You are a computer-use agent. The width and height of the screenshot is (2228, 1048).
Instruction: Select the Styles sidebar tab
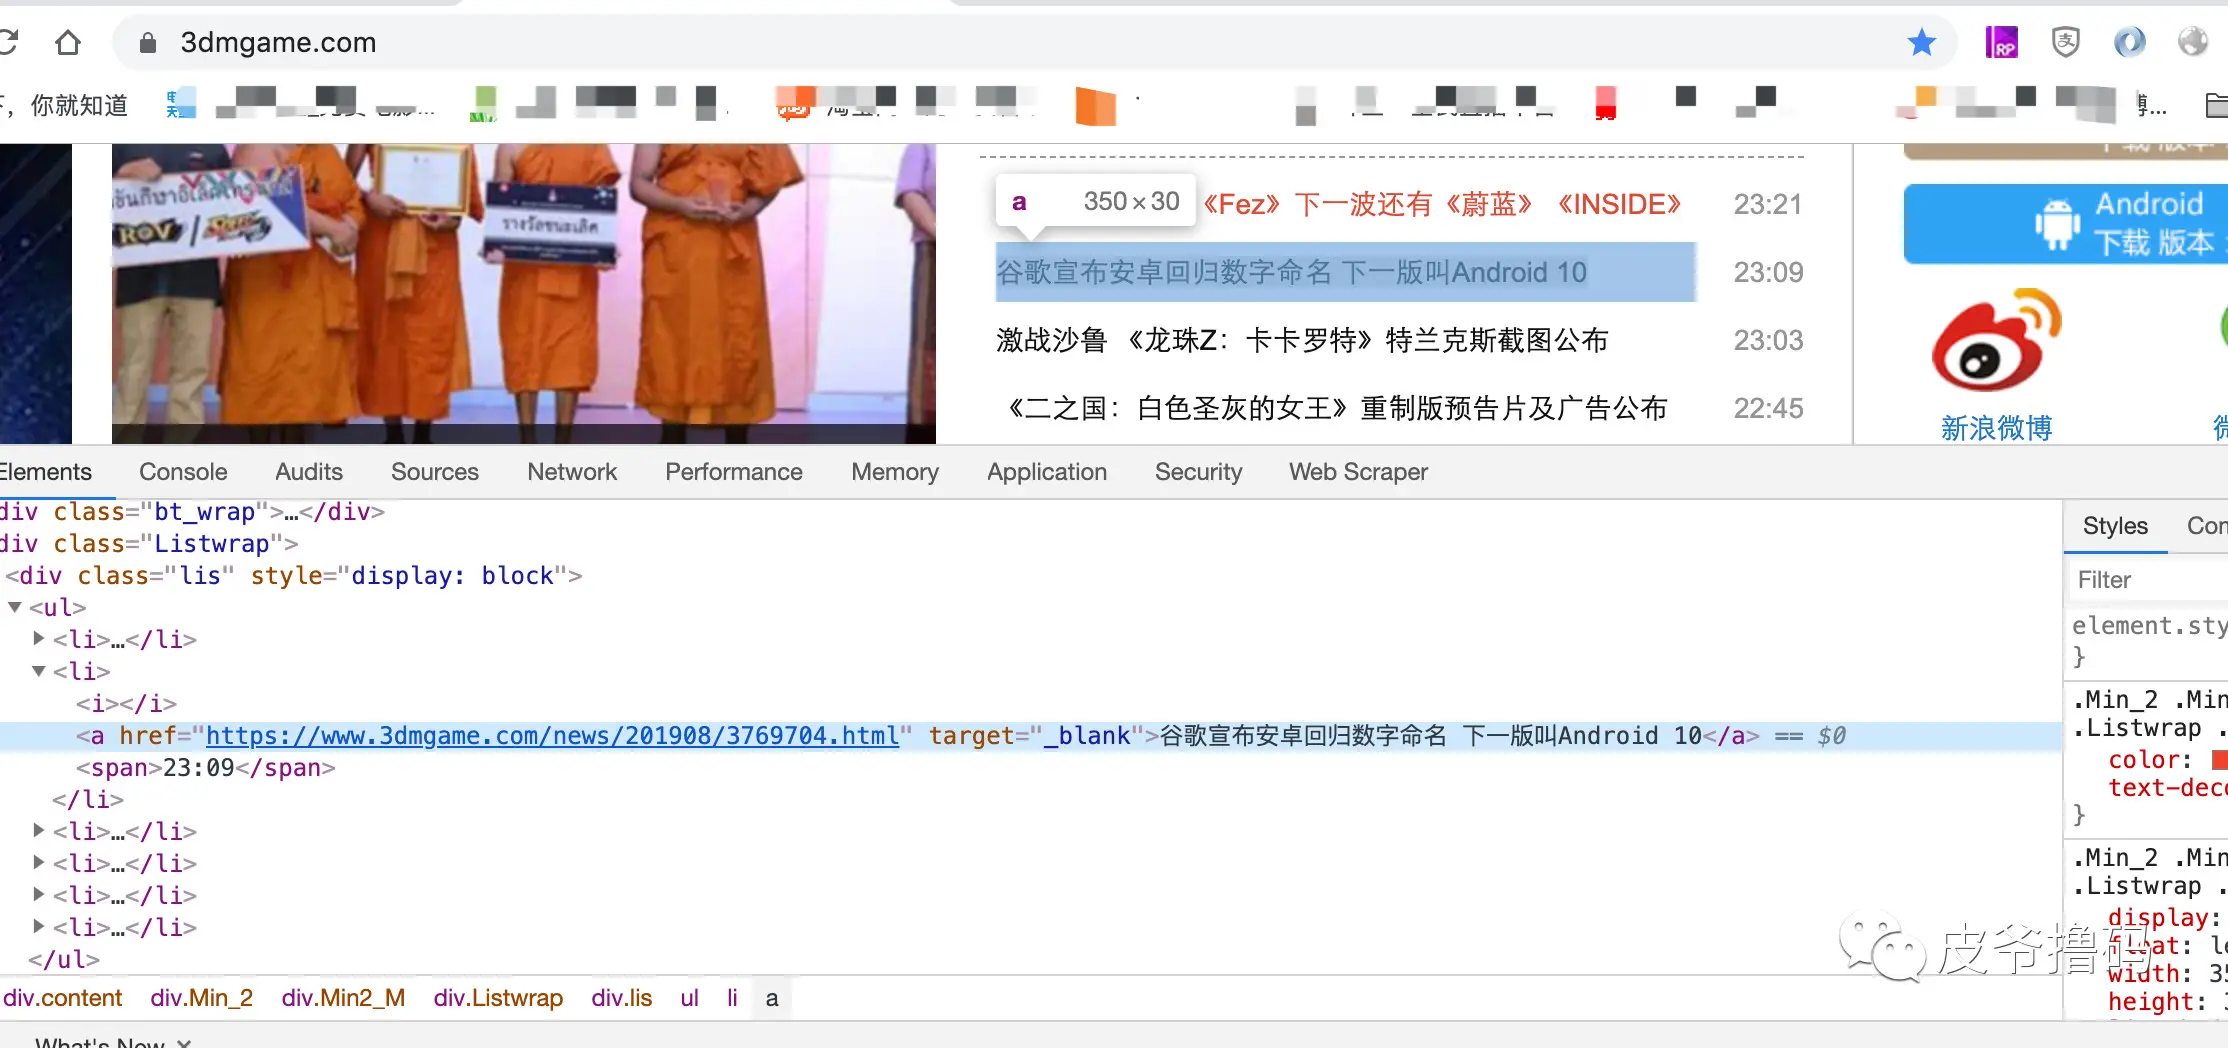2115,526
